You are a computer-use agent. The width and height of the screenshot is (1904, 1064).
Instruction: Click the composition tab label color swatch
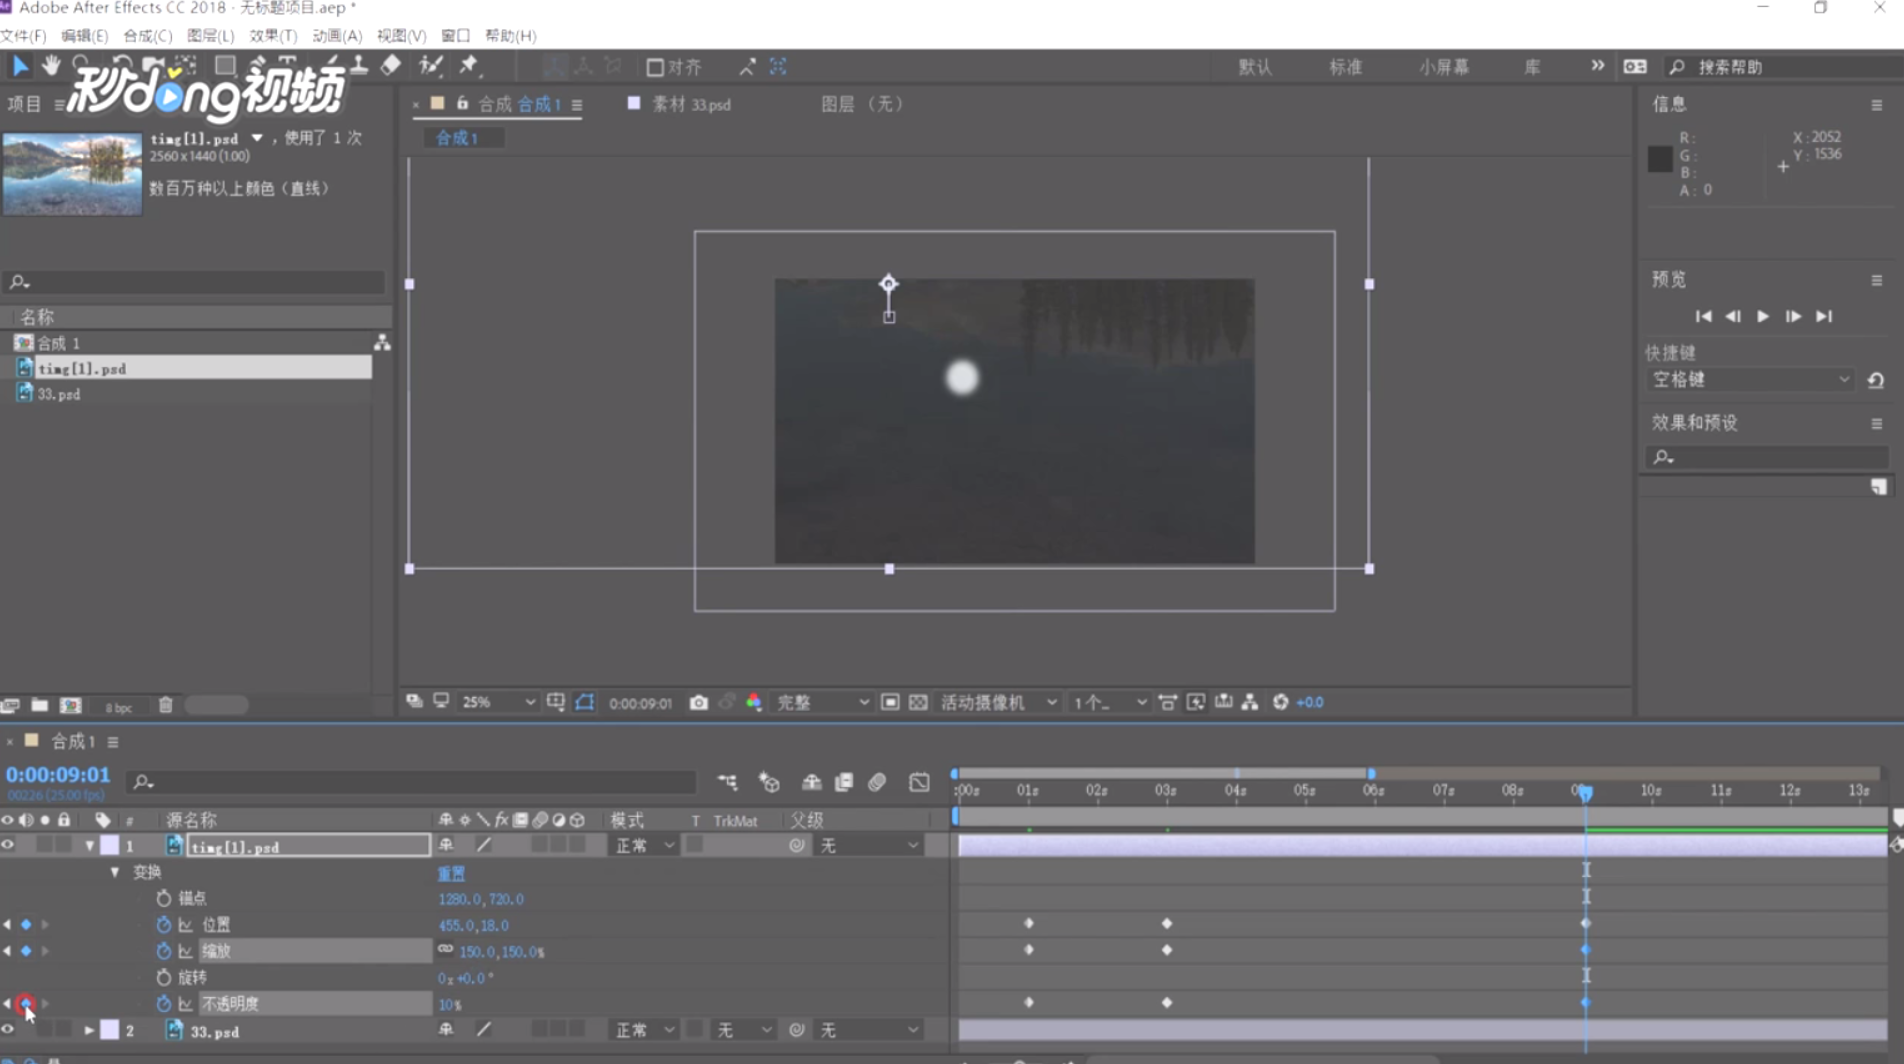tap(437, 103)
